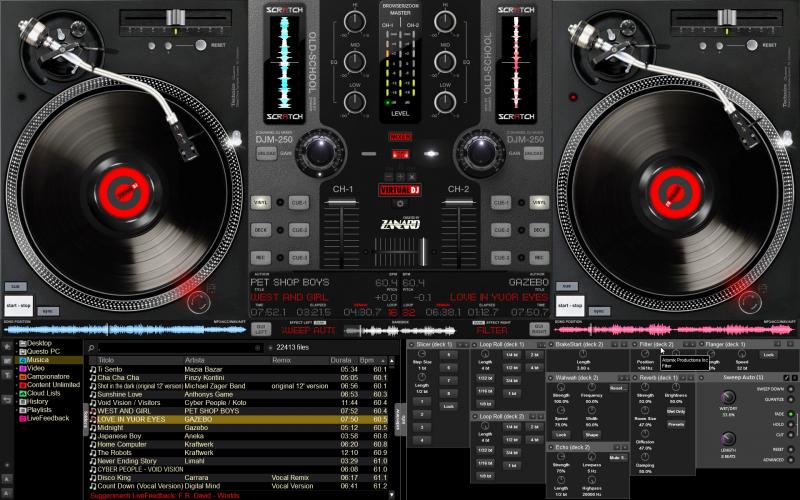Viewport: 800px width, 500px height.
Task: Sort tracks by the Durata column header
Action: click(x=343, y=360)
